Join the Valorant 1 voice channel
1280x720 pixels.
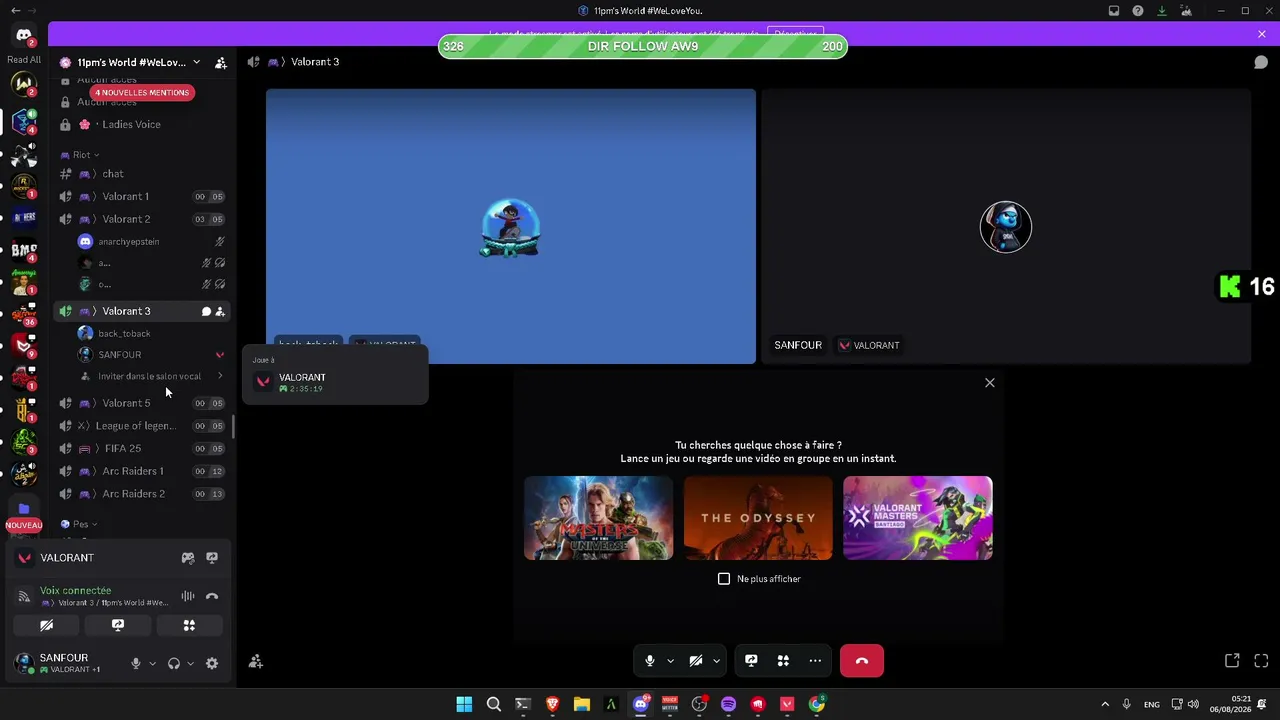(x=142, y=197)
